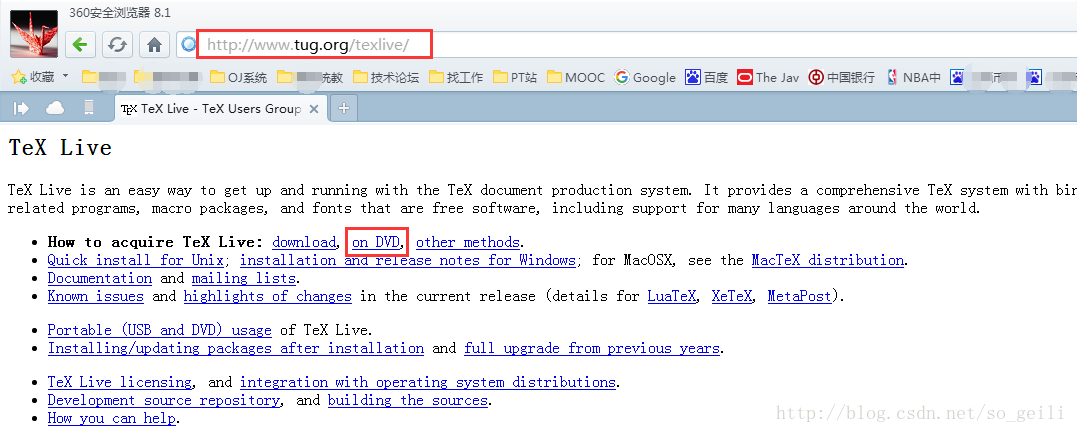Select the TeX Live - TeX Users Group tab

(220, 109)
